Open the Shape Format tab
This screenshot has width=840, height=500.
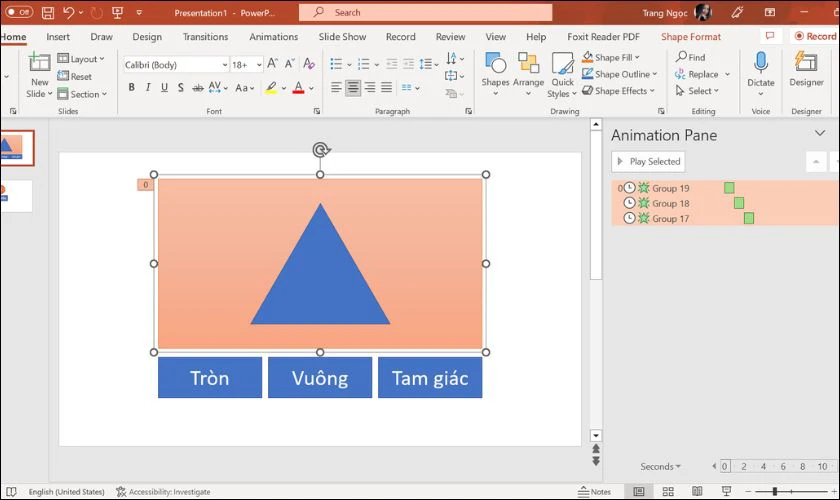(691, 36)
